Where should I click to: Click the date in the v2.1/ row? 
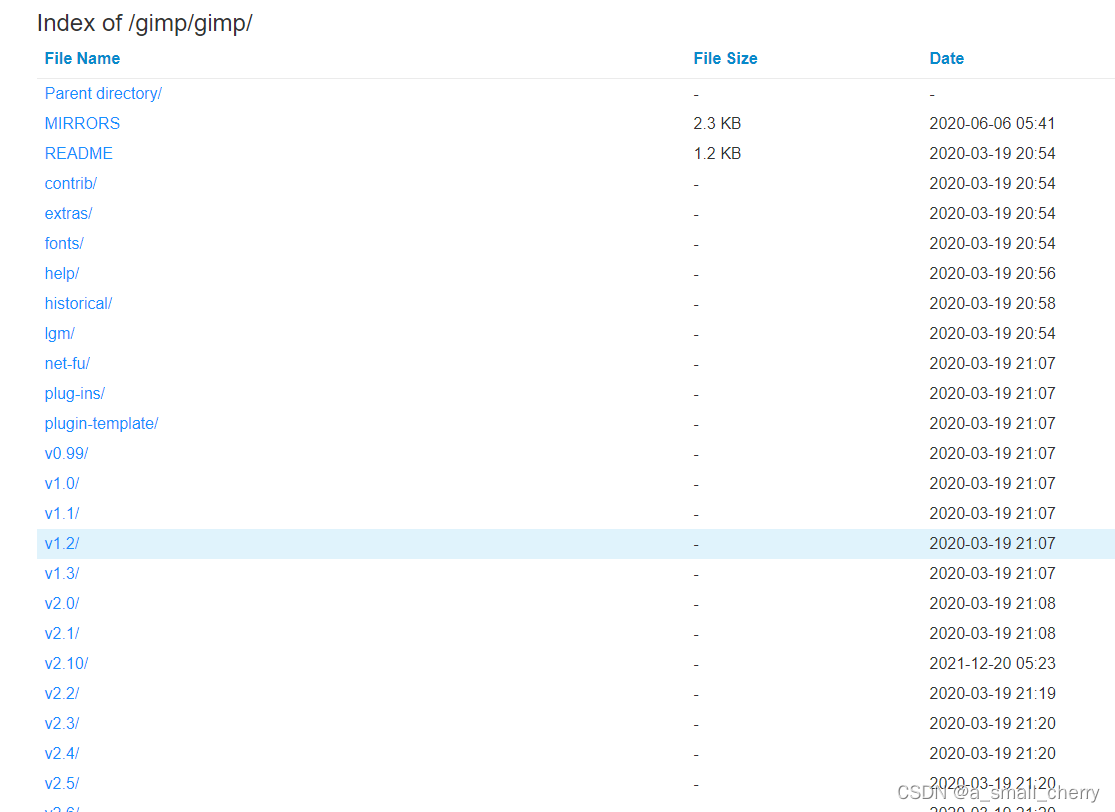click(992, 634)
